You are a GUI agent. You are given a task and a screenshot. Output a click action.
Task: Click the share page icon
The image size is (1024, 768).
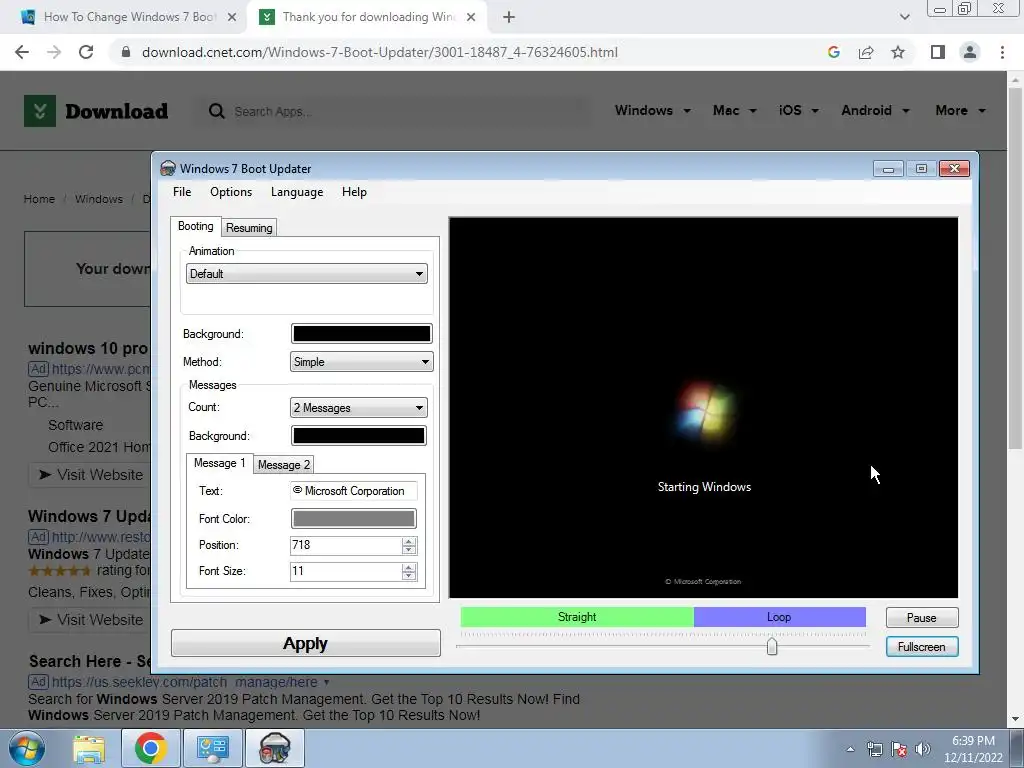coord(866,52)
